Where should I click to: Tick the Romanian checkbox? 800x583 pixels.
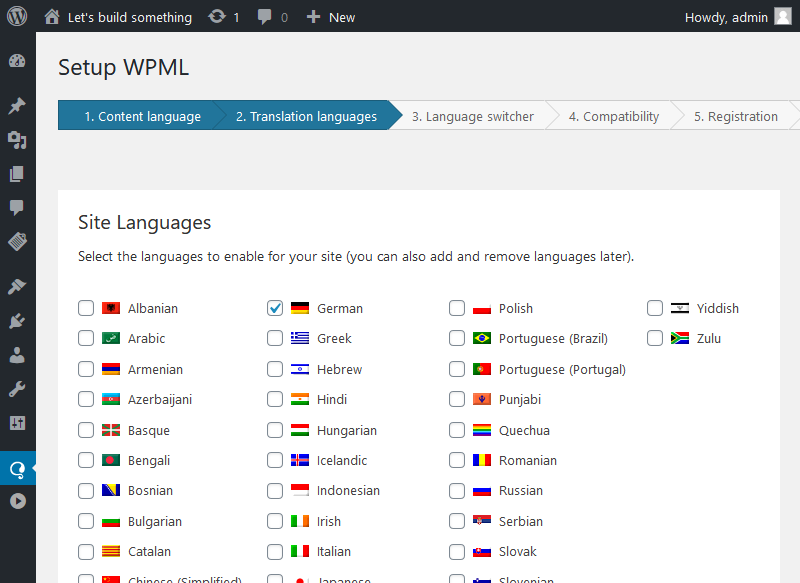pyautogui.click(x=457, y=460)
